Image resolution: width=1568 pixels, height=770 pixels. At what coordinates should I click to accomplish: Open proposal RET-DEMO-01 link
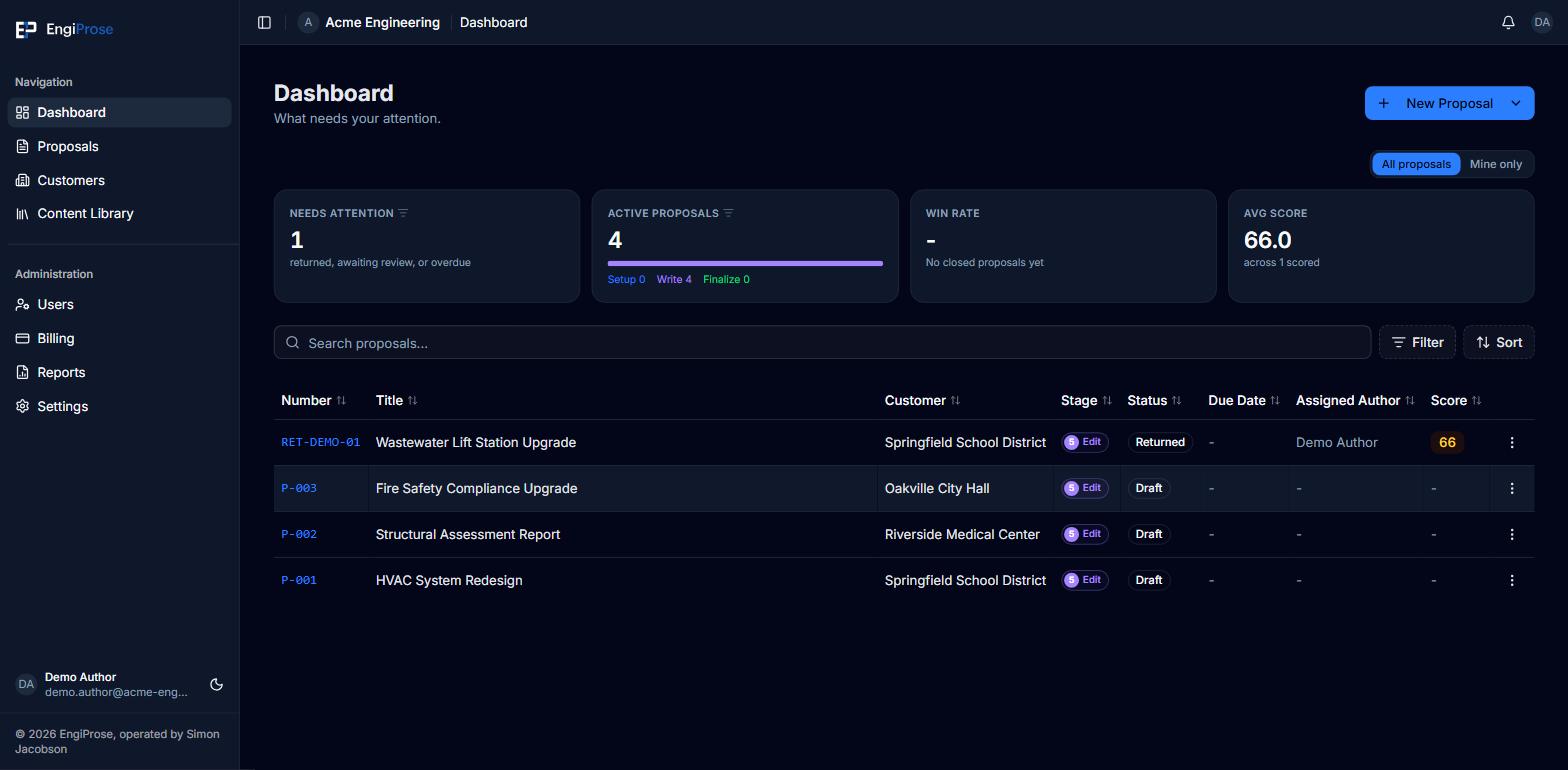320,442
